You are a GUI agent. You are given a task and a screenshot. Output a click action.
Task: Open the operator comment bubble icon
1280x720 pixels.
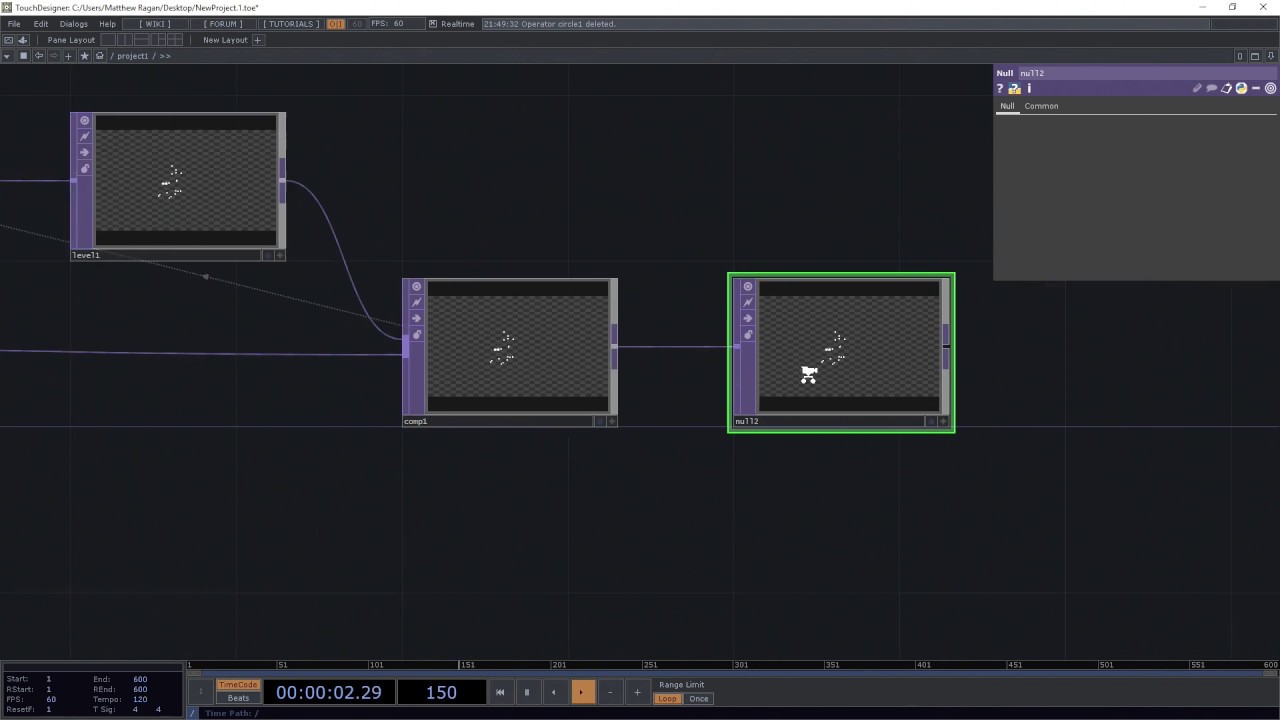(1211, 89)
